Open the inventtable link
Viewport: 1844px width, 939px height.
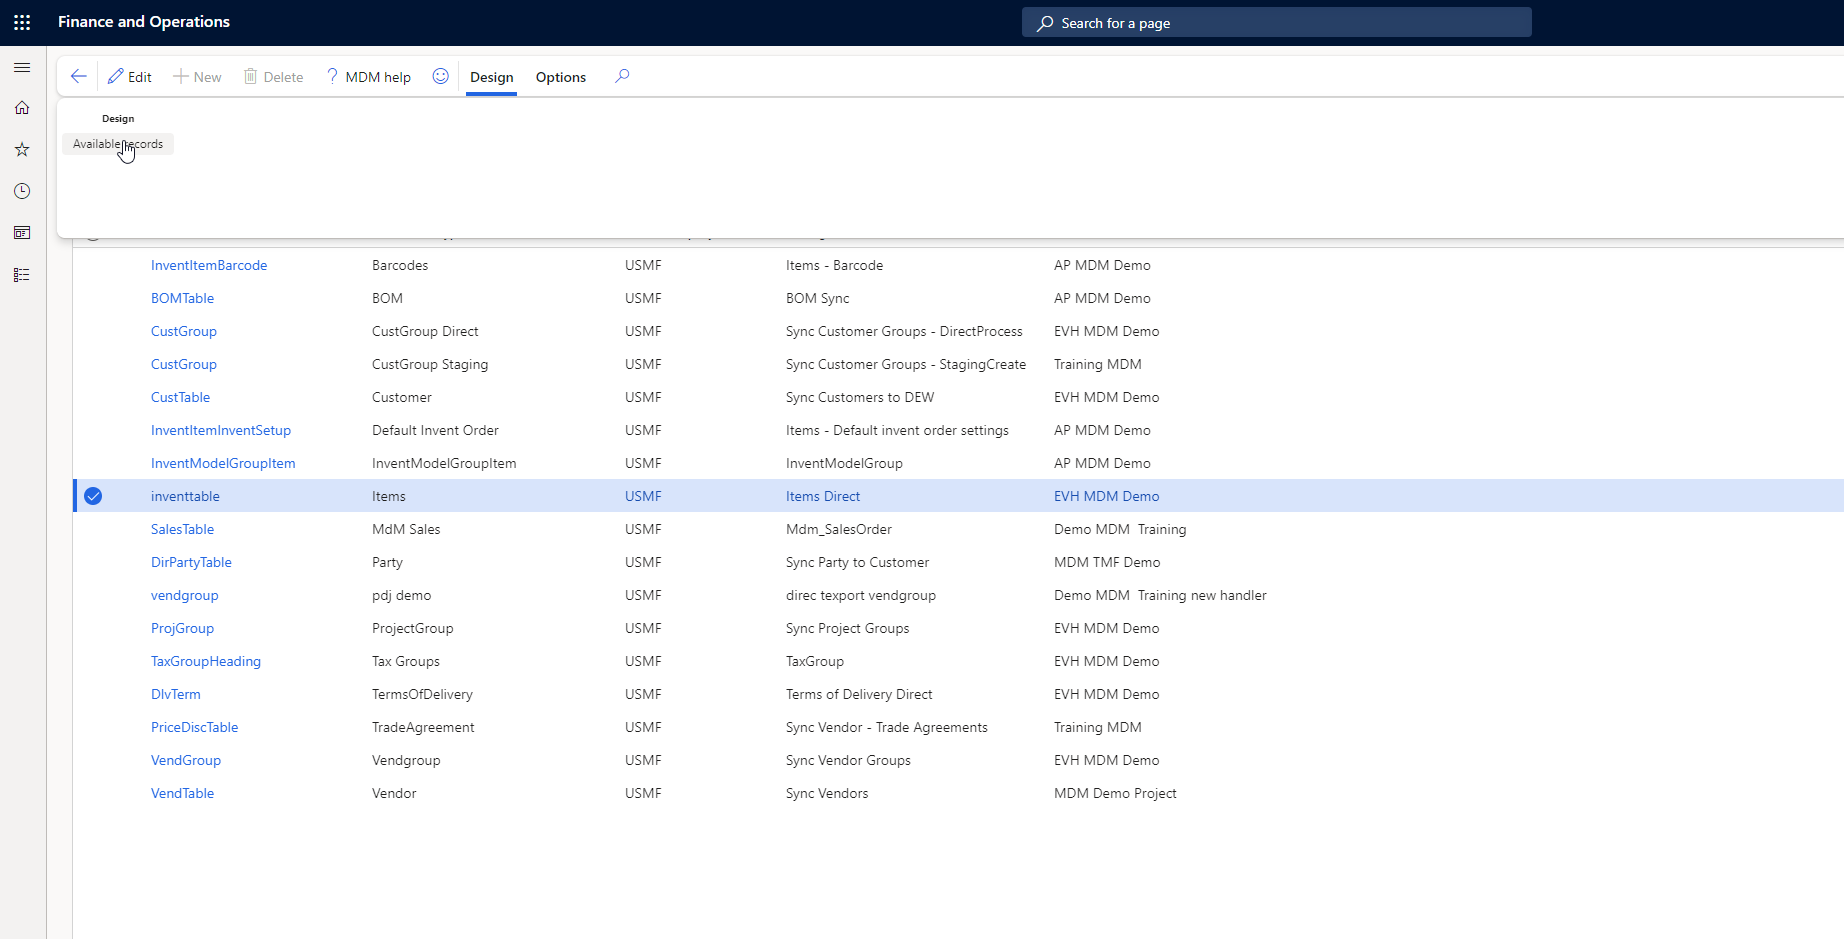point(185,496)
